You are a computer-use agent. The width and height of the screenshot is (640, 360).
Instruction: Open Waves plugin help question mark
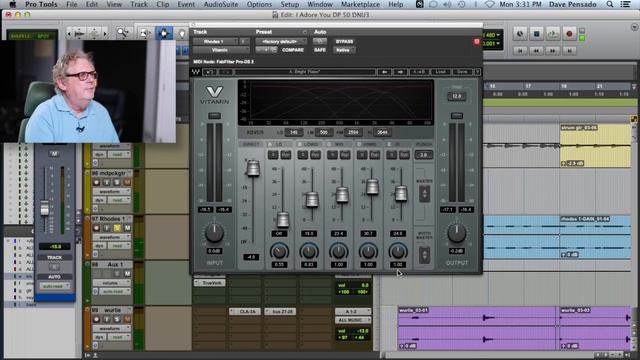click(x=478, y=72)
